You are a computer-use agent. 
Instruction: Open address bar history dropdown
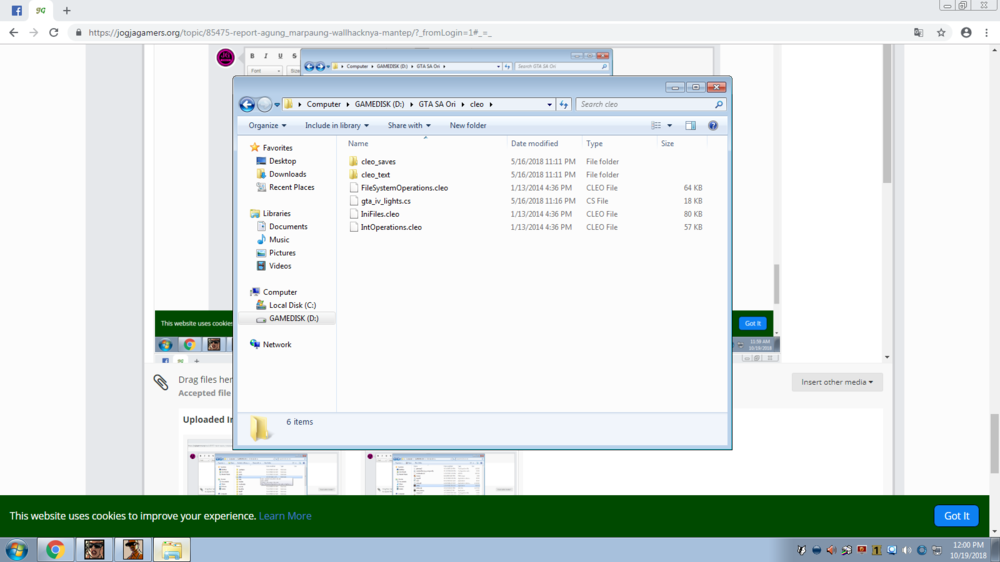(x=549, y=104)
